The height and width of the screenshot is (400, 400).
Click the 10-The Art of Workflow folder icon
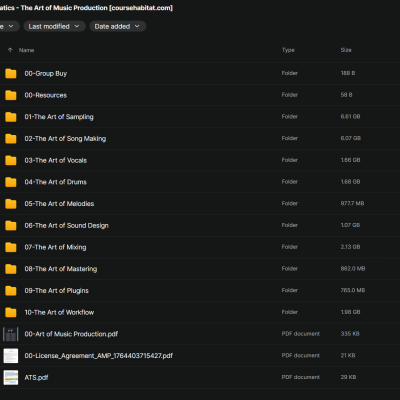[x=11, y=312]
